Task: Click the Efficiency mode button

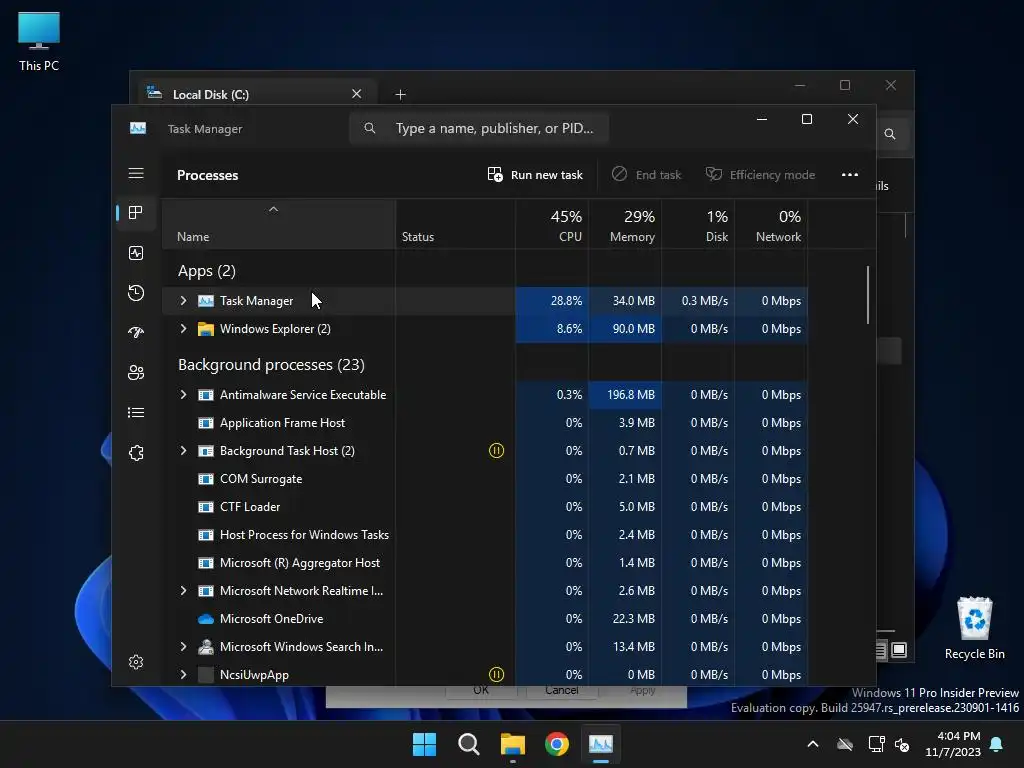Action: pos(760,174)
